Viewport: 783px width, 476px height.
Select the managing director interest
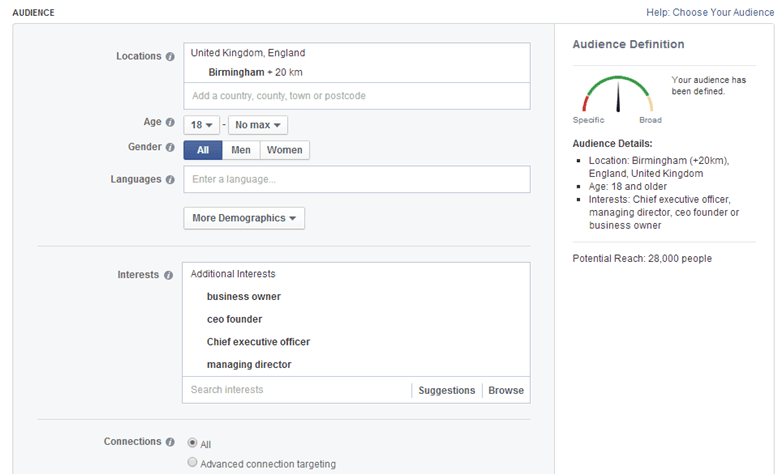coord(249,365)
